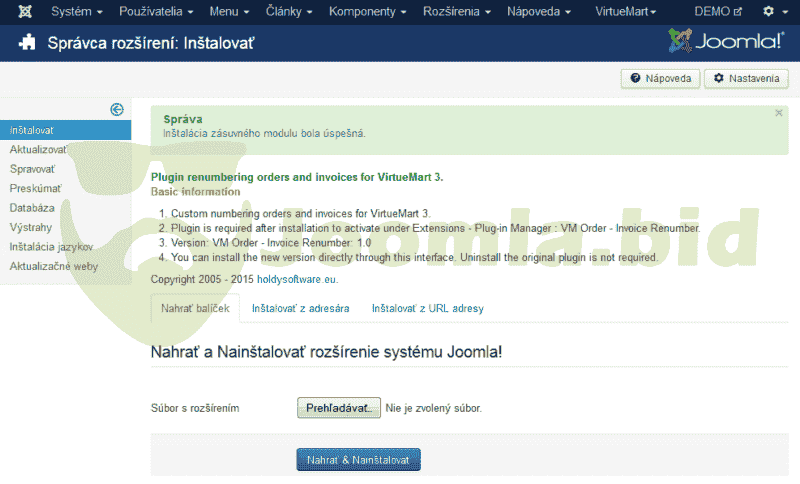Click the Nápoveda help button
Image resolution: width=800 pixels, height=484 pixels.
point(661,79)
